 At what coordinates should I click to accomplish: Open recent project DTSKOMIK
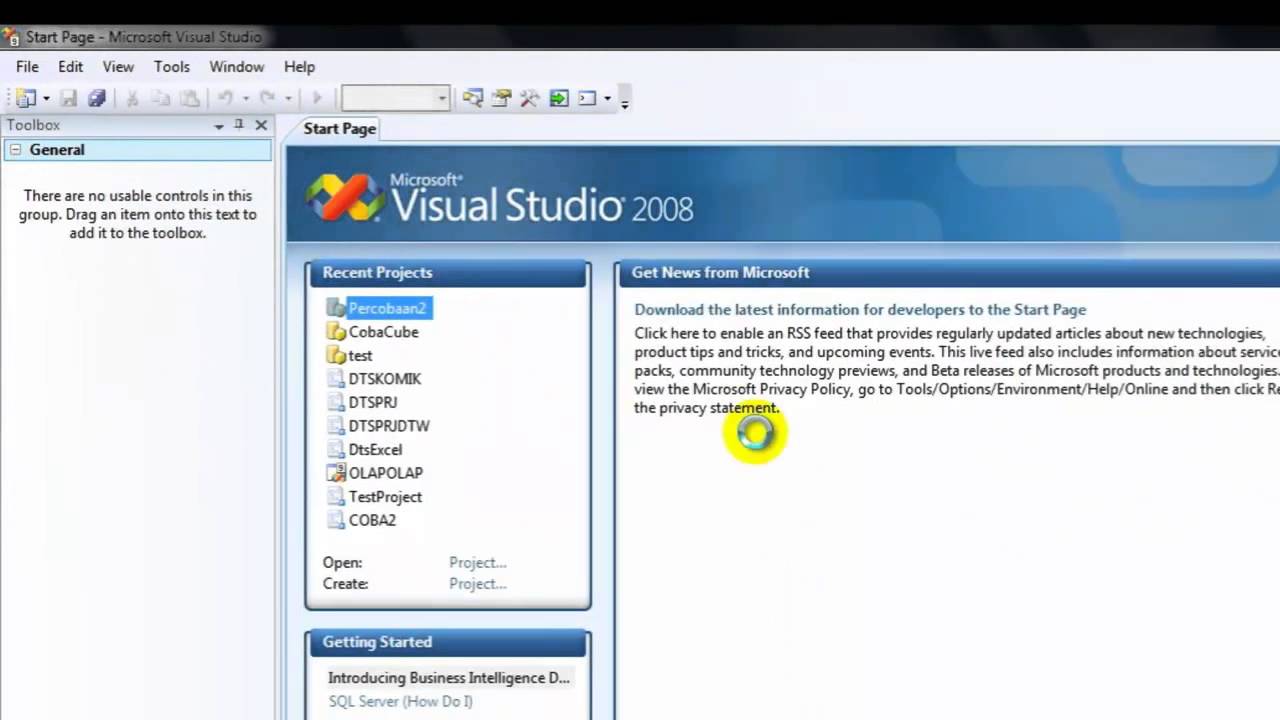click(385, 379)
